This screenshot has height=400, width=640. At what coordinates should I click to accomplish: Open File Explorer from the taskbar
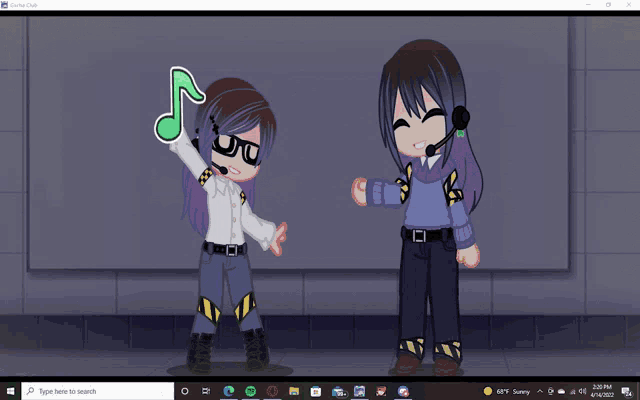pos(294,391)
